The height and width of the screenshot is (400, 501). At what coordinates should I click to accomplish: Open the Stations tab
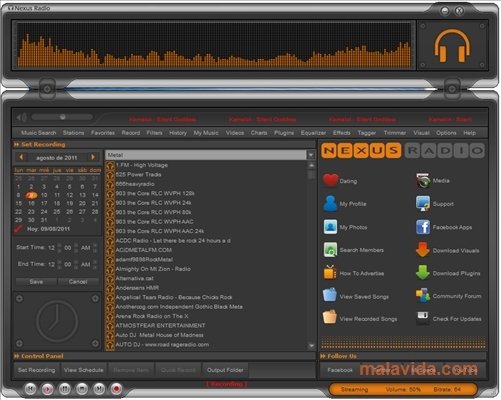tap(73, 133)
